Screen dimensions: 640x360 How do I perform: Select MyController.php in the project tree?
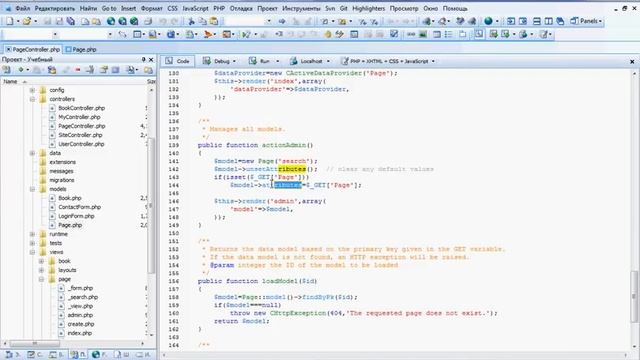[79, 117]
